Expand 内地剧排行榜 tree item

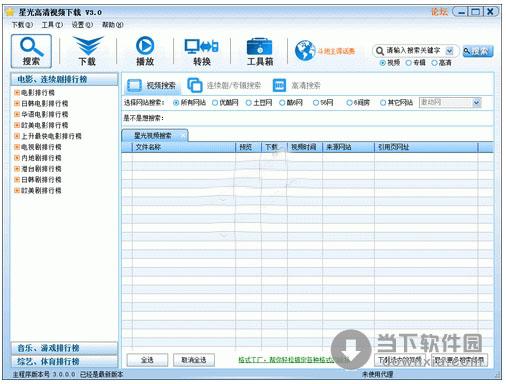pos(17,158)
